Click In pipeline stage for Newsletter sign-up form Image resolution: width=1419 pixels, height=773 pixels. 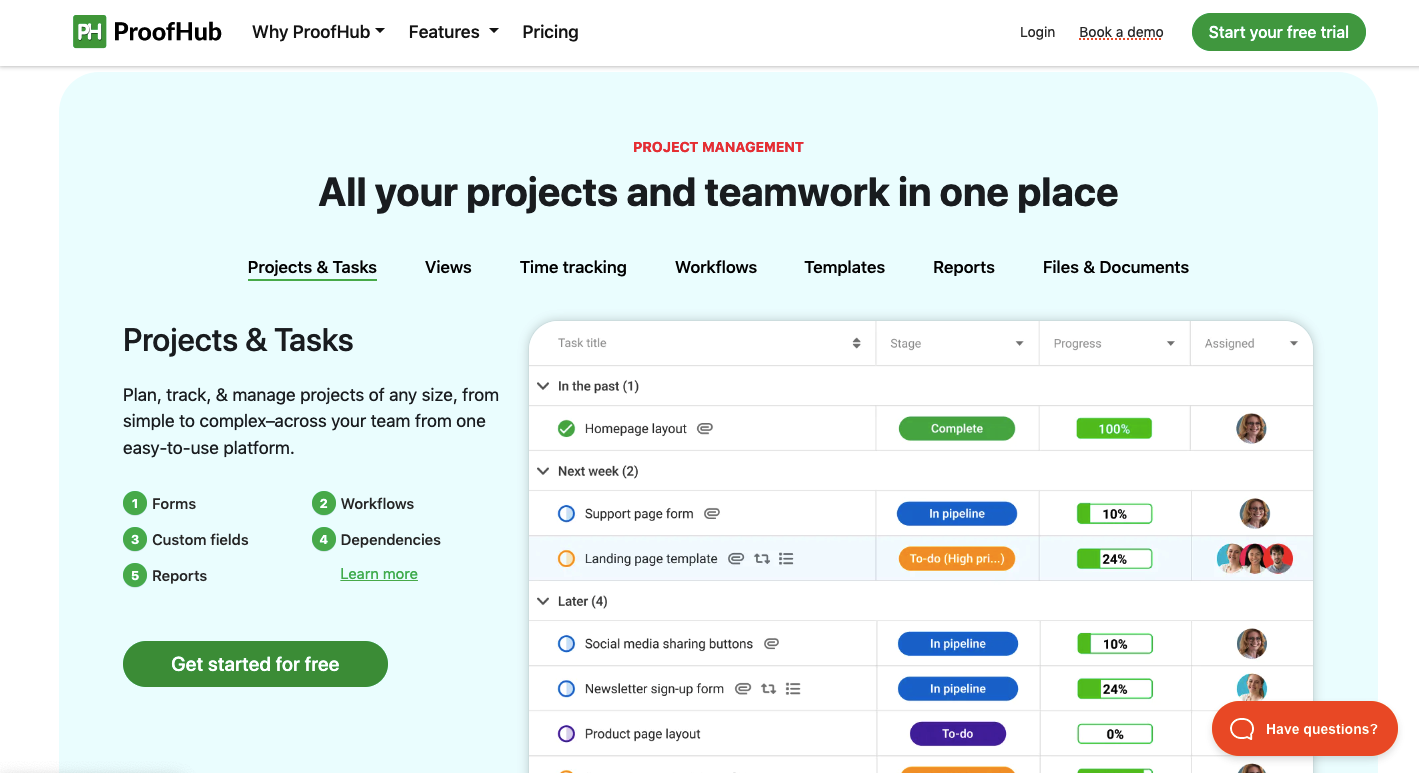click(x=957, y=689)
